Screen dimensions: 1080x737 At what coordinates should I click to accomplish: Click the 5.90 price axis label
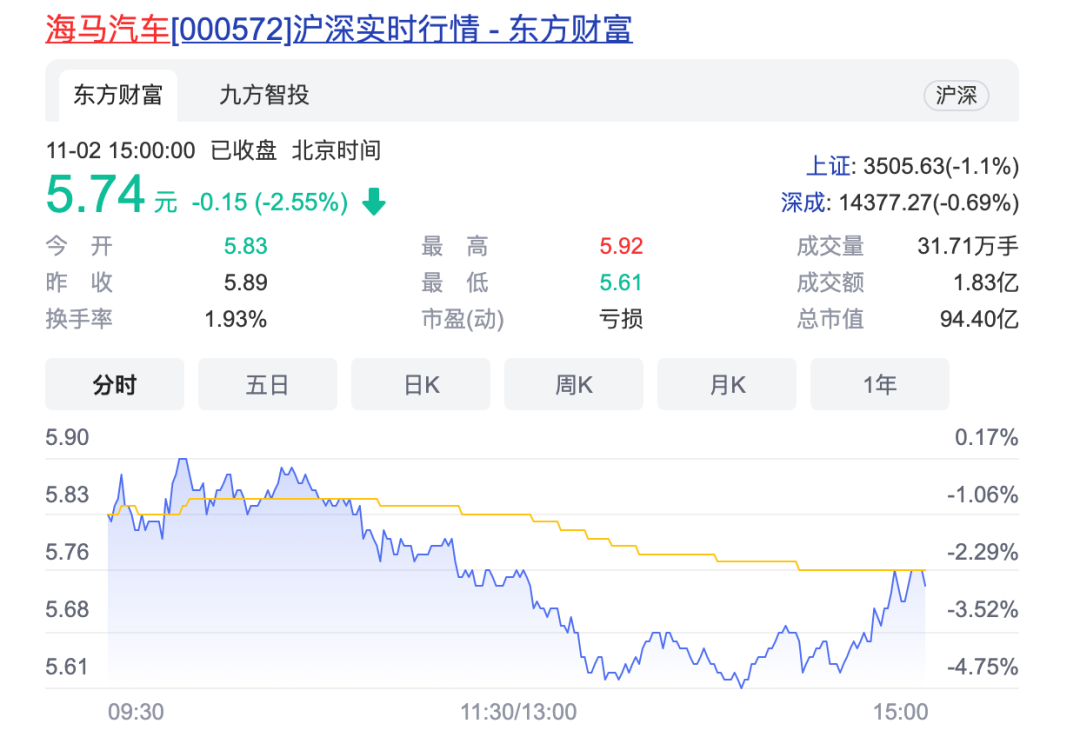click(67, 437)
